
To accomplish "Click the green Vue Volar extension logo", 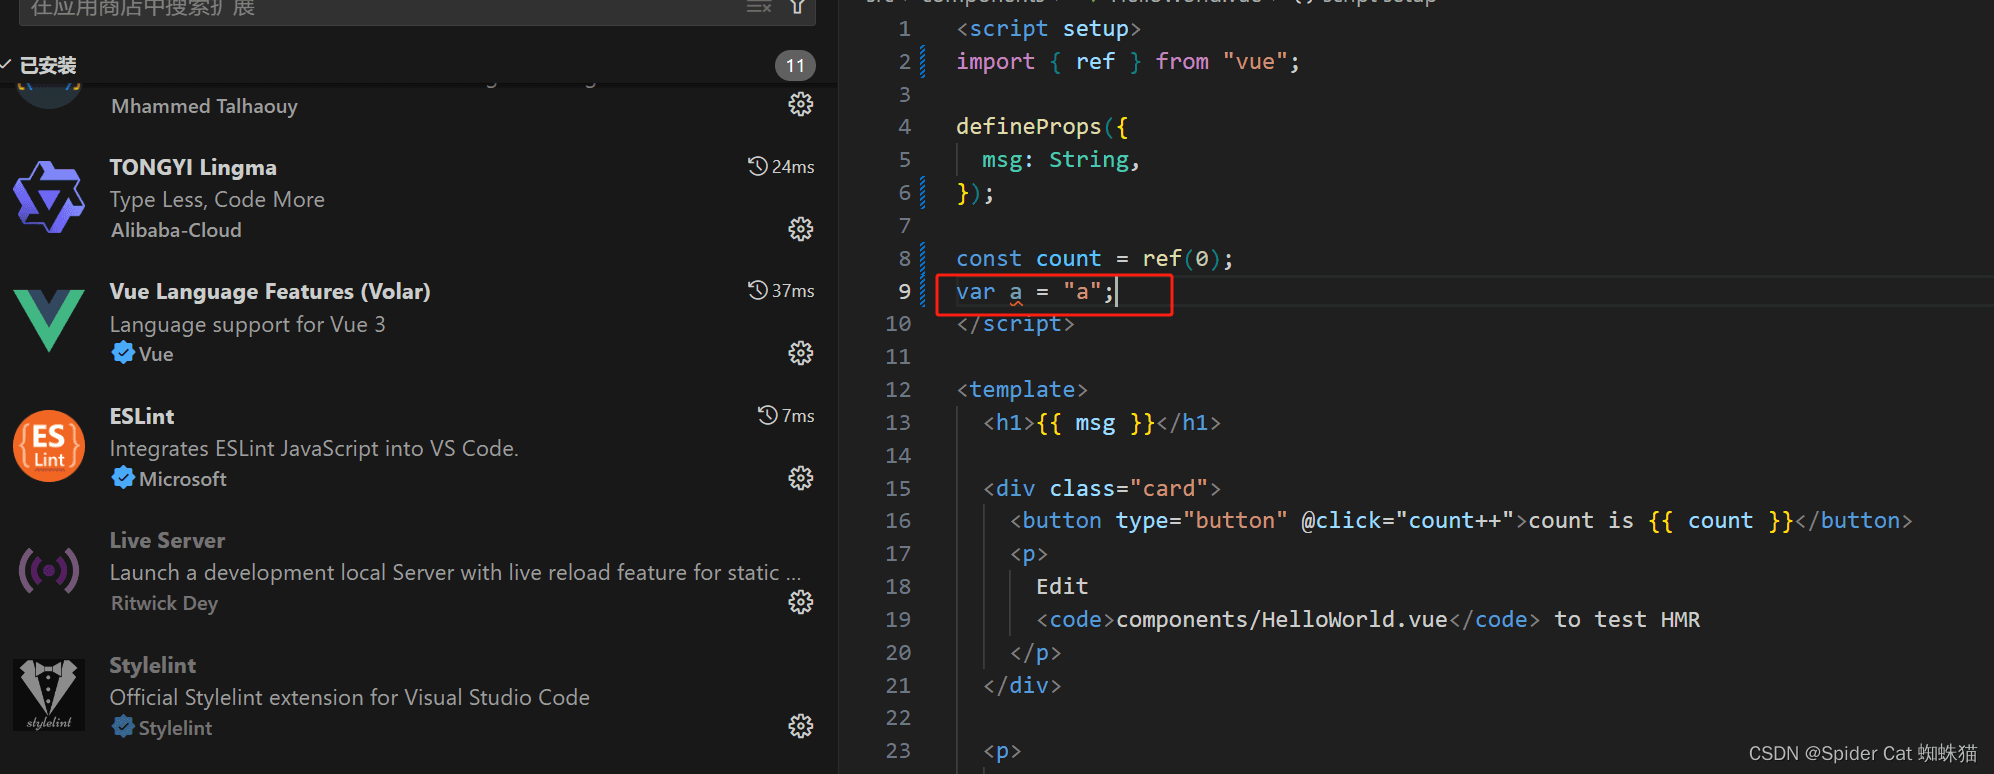I will (49, 321).
